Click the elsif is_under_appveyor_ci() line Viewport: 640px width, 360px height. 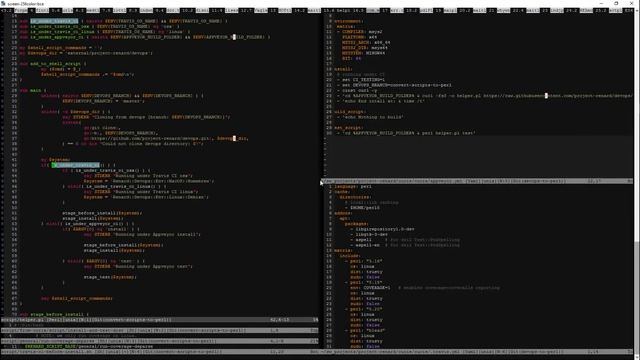coord(88,223)
